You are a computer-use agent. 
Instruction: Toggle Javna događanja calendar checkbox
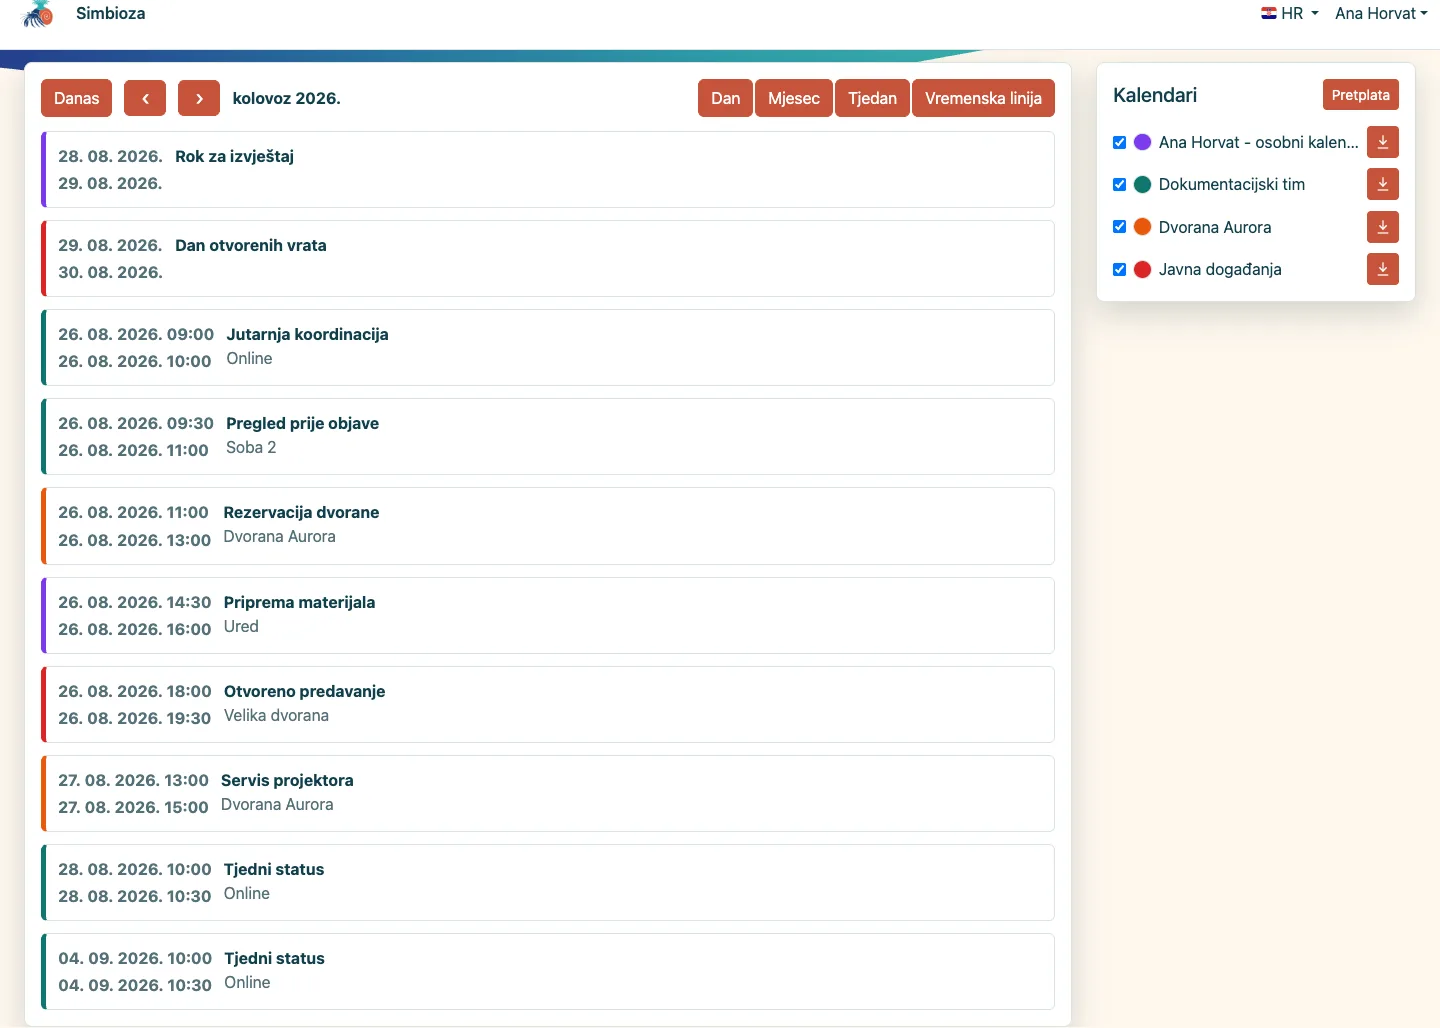[x=1120, y=269]
